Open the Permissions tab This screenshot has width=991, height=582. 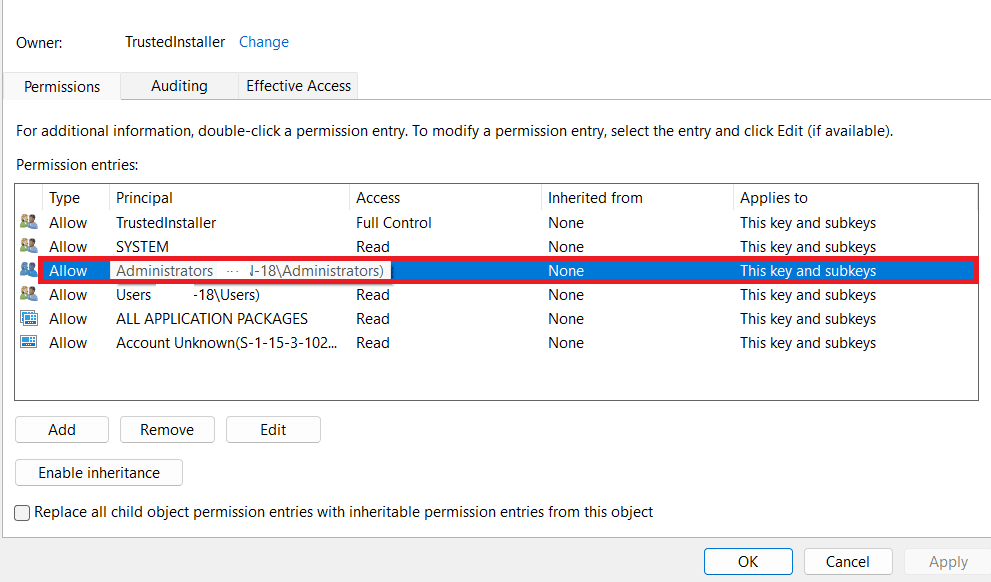[x=61, y=86]
